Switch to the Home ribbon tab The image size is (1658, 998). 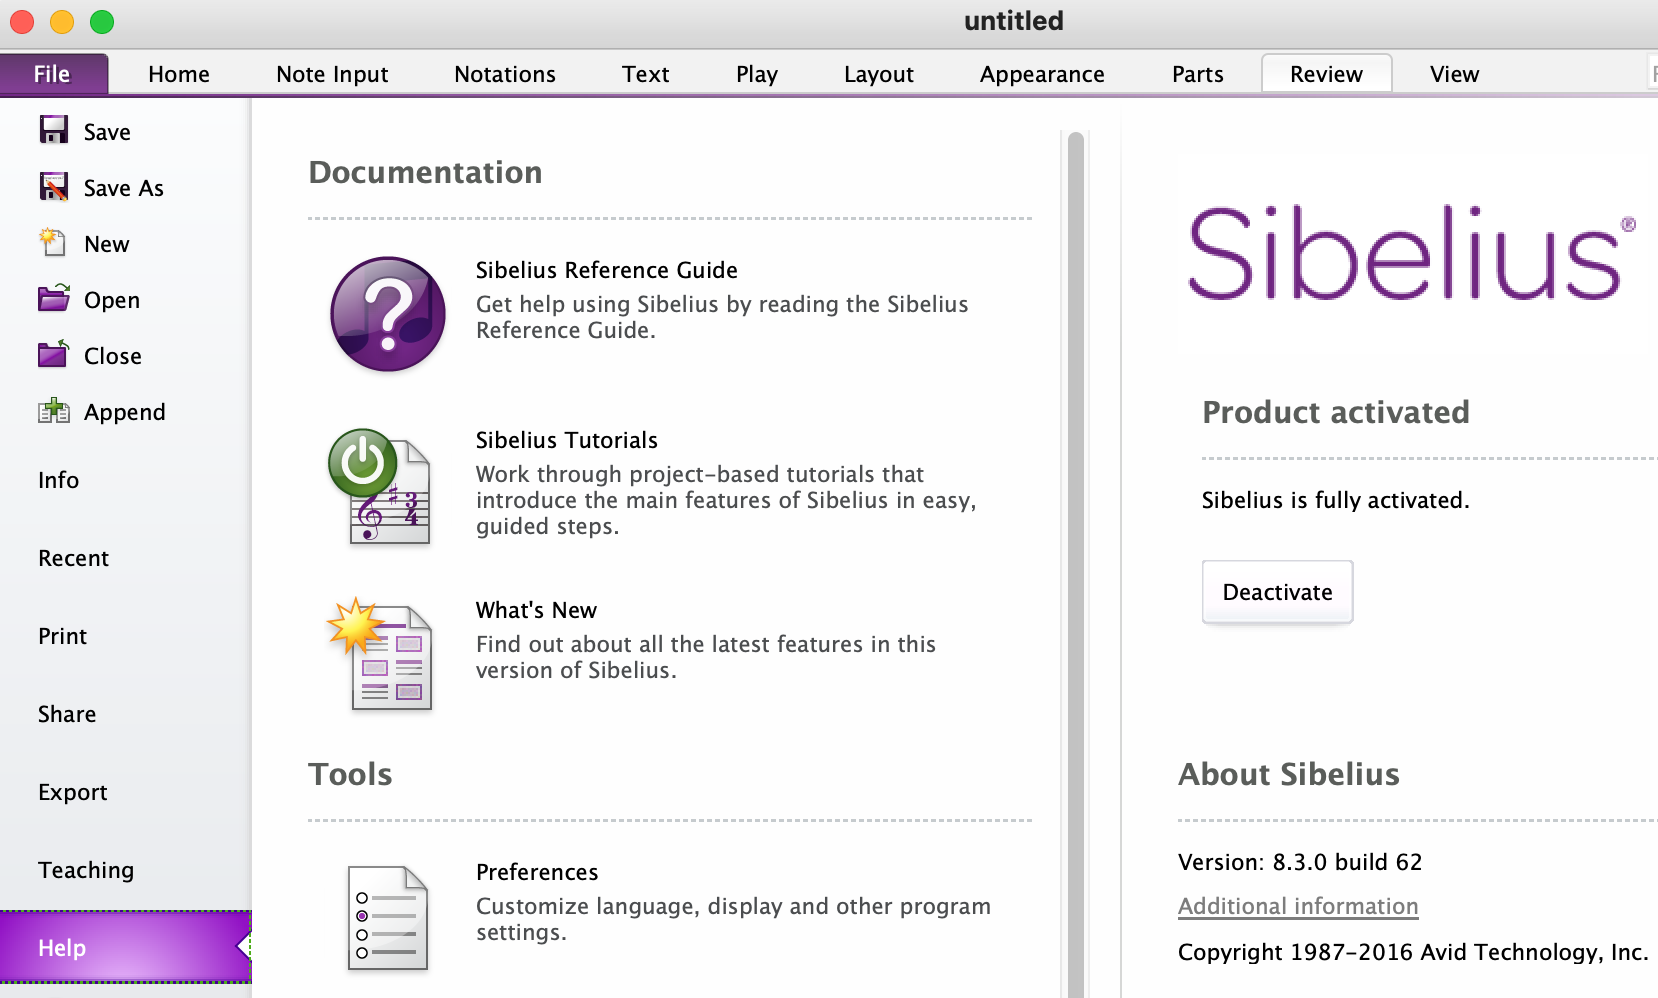(x=179, y=74)
